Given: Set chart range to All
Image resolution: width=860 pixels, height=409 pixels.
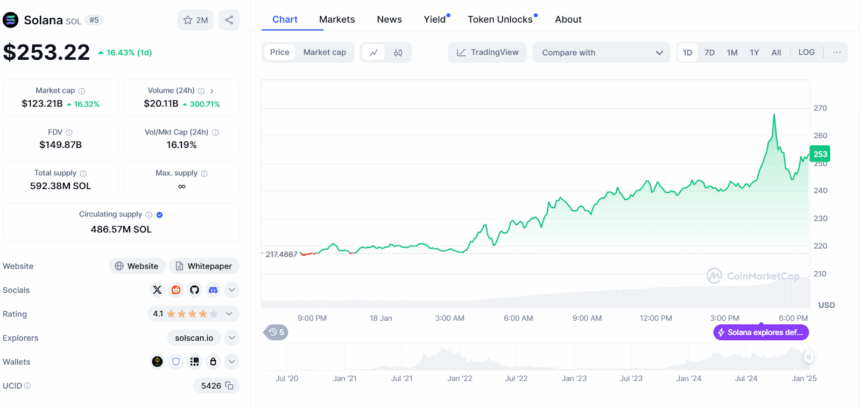Looking at the screenshot, I should click(x=776, y=53).
